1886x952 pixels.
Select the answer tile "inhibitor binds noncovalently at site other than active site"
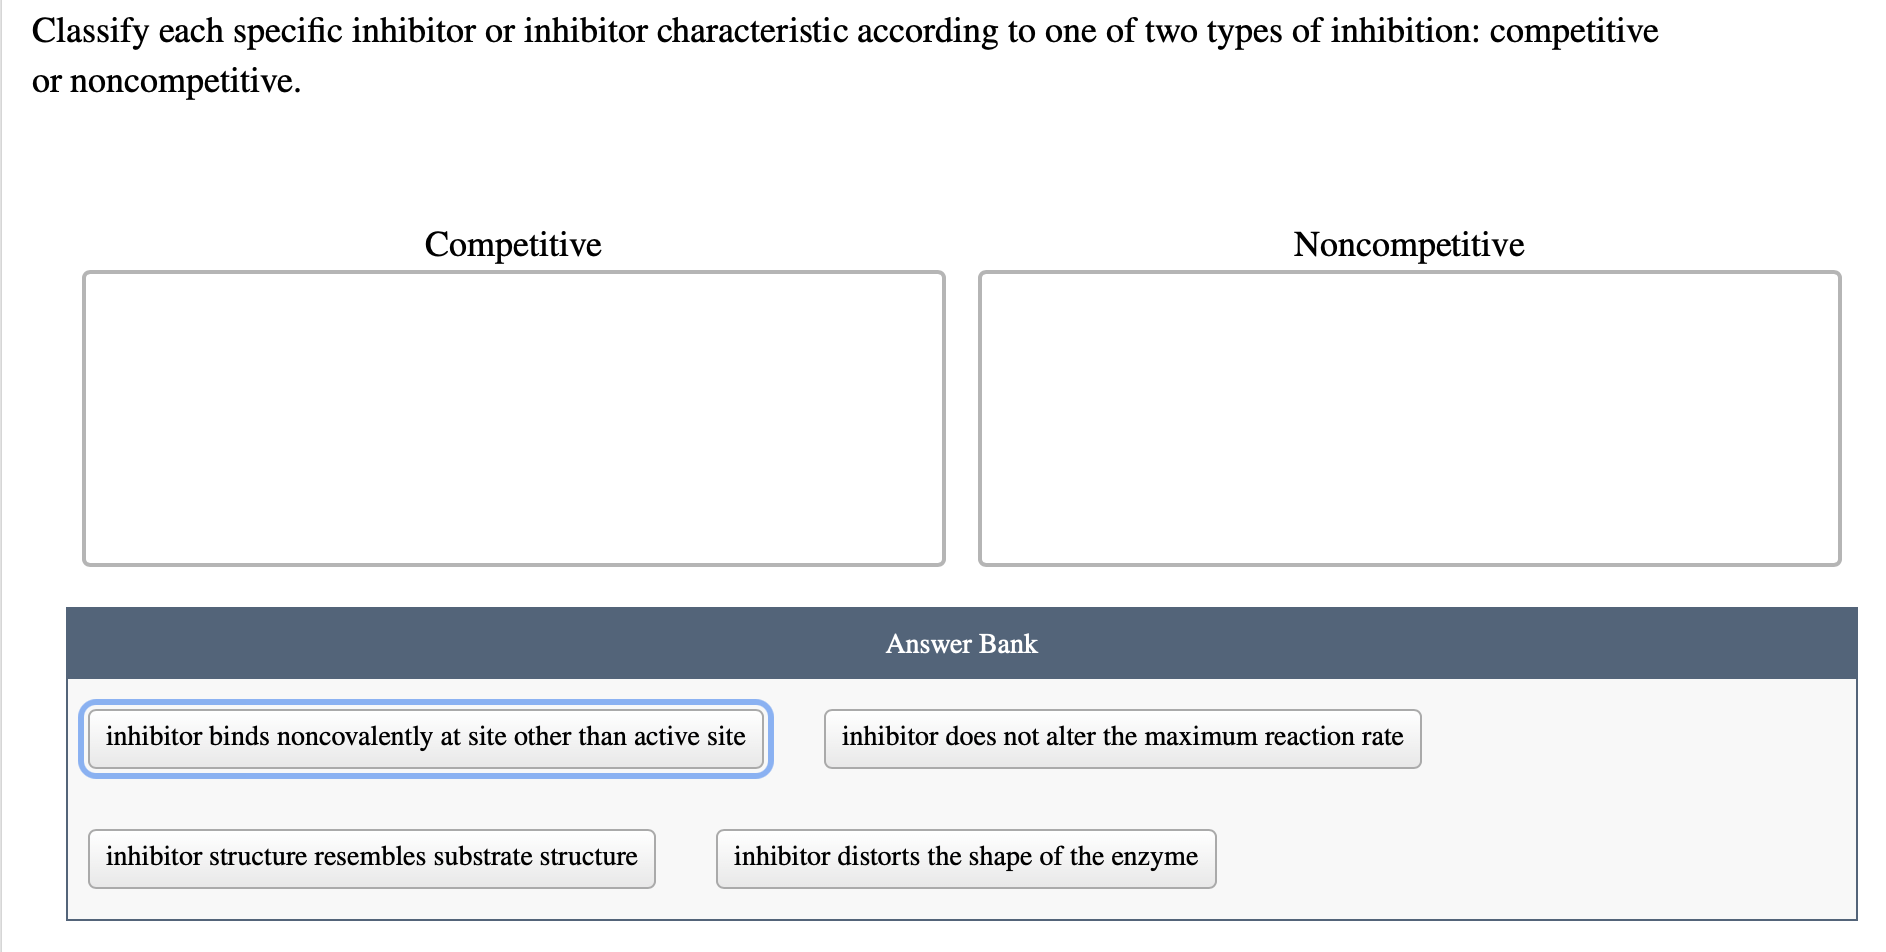427,738
